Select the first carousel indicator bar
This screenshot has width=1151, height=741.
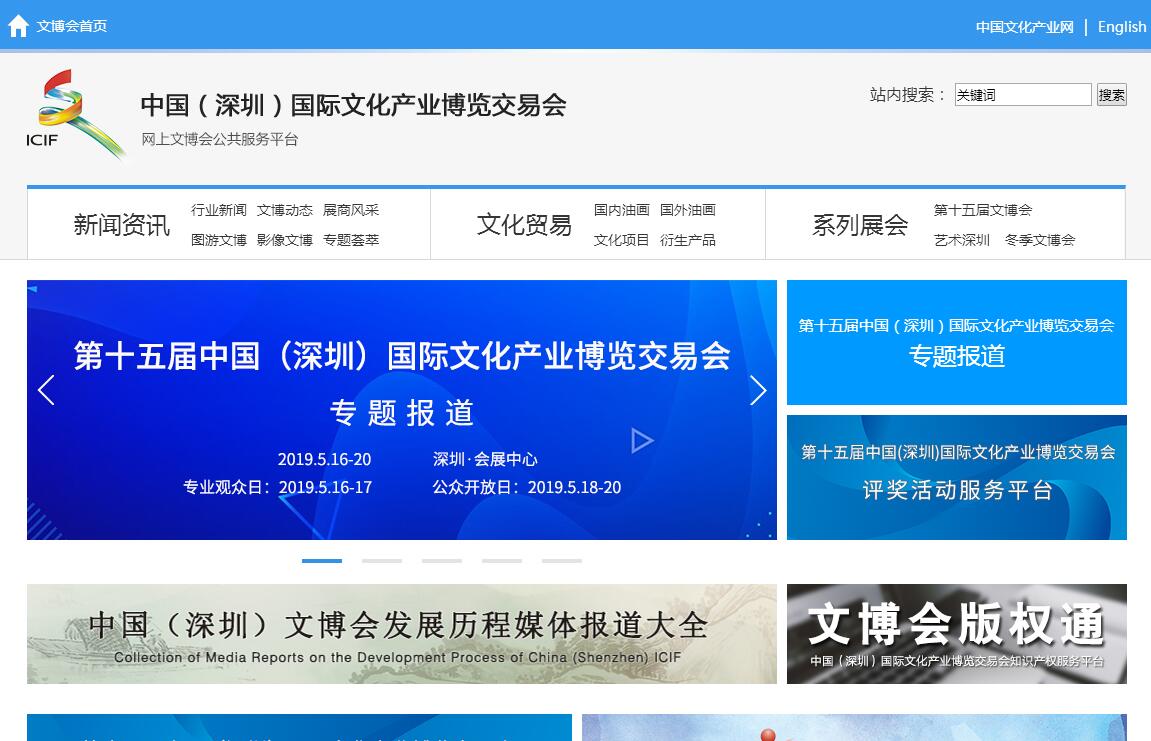click(x=322, y=561)
